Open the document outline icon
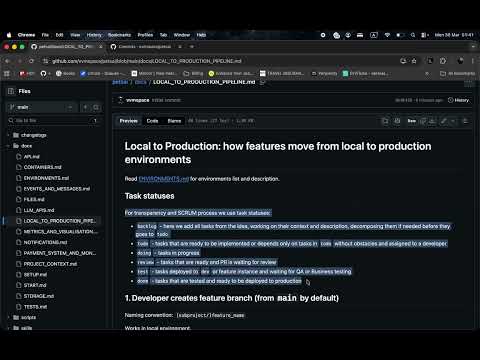 465,121
